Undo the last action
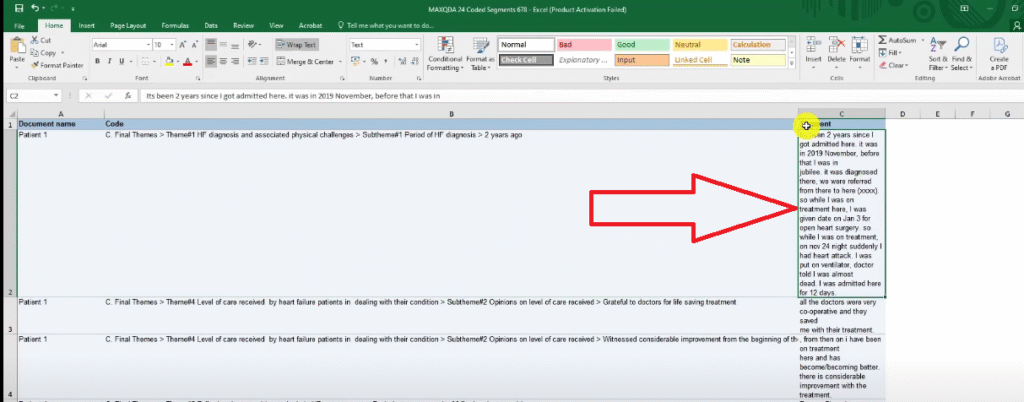 (x=33, y=8)
